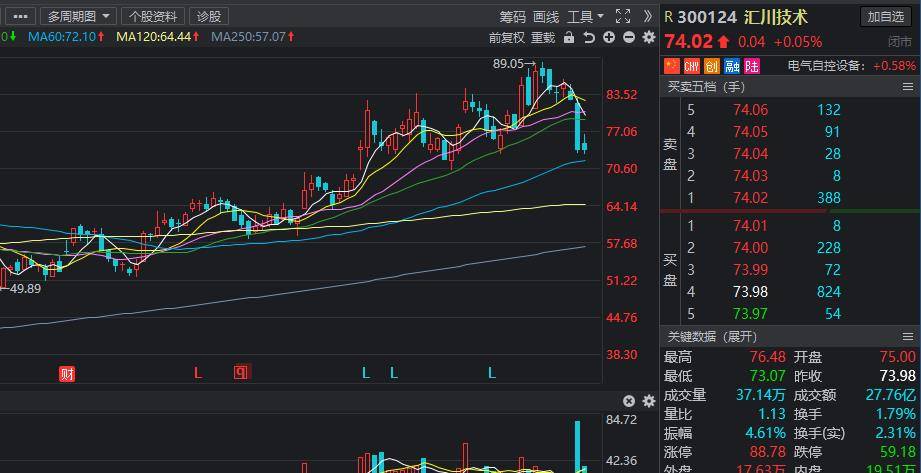Close the volume indicator sub-panel

click(x=629, y=401)
